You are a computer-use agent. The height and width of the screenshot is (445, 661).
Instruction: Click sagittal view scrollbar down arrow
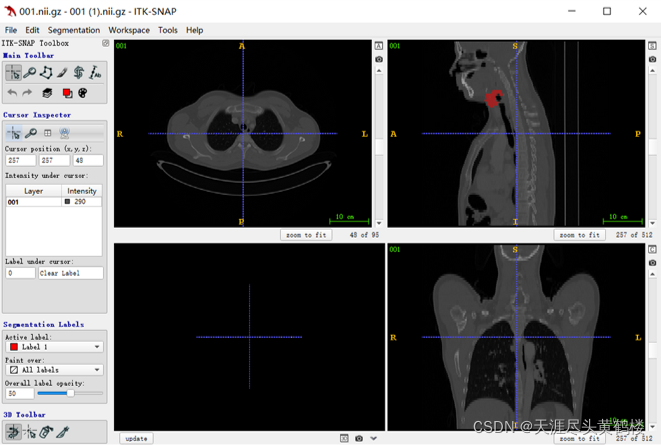pyautogui.click(x=652, y=223)
